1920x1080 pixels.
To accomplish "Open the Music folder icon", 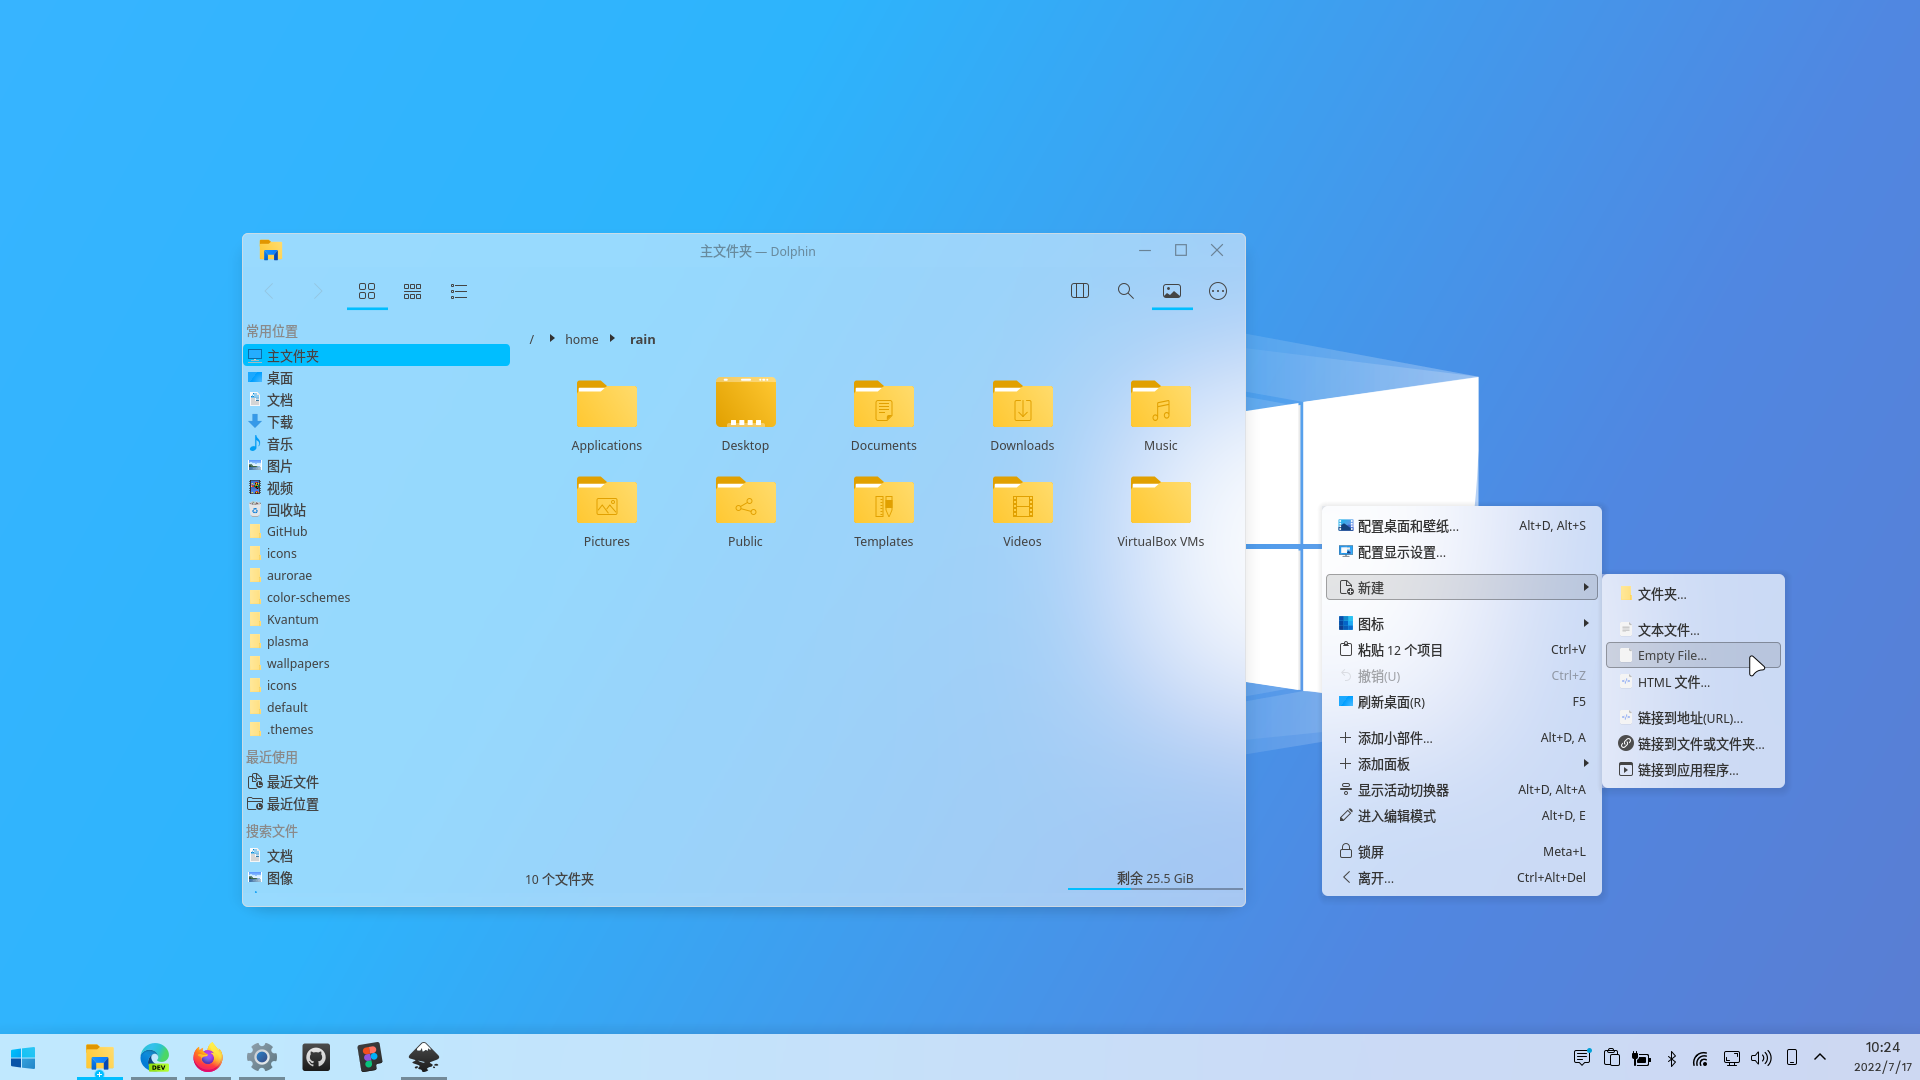I will [1160, 415].
